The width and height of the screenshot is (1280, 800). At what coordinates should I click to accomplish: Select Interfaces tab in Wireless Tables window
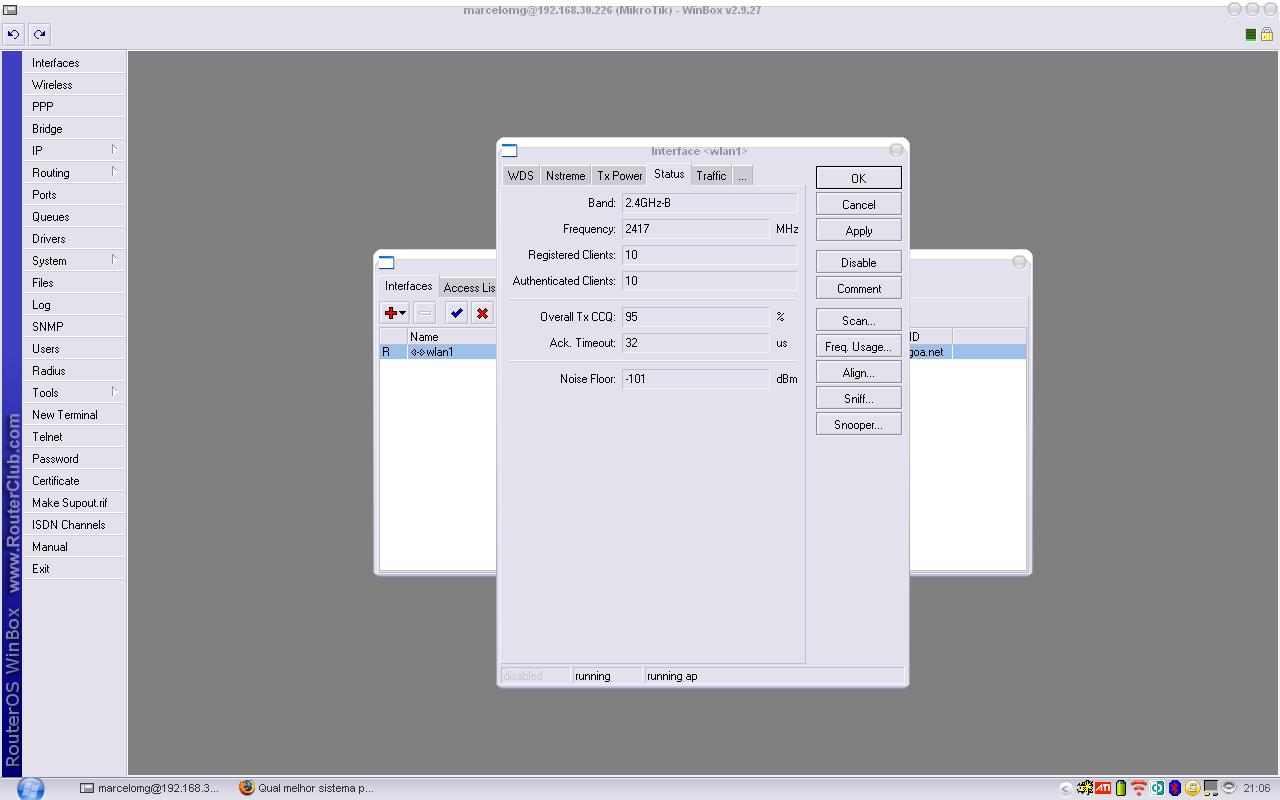(x=409, y=286)
